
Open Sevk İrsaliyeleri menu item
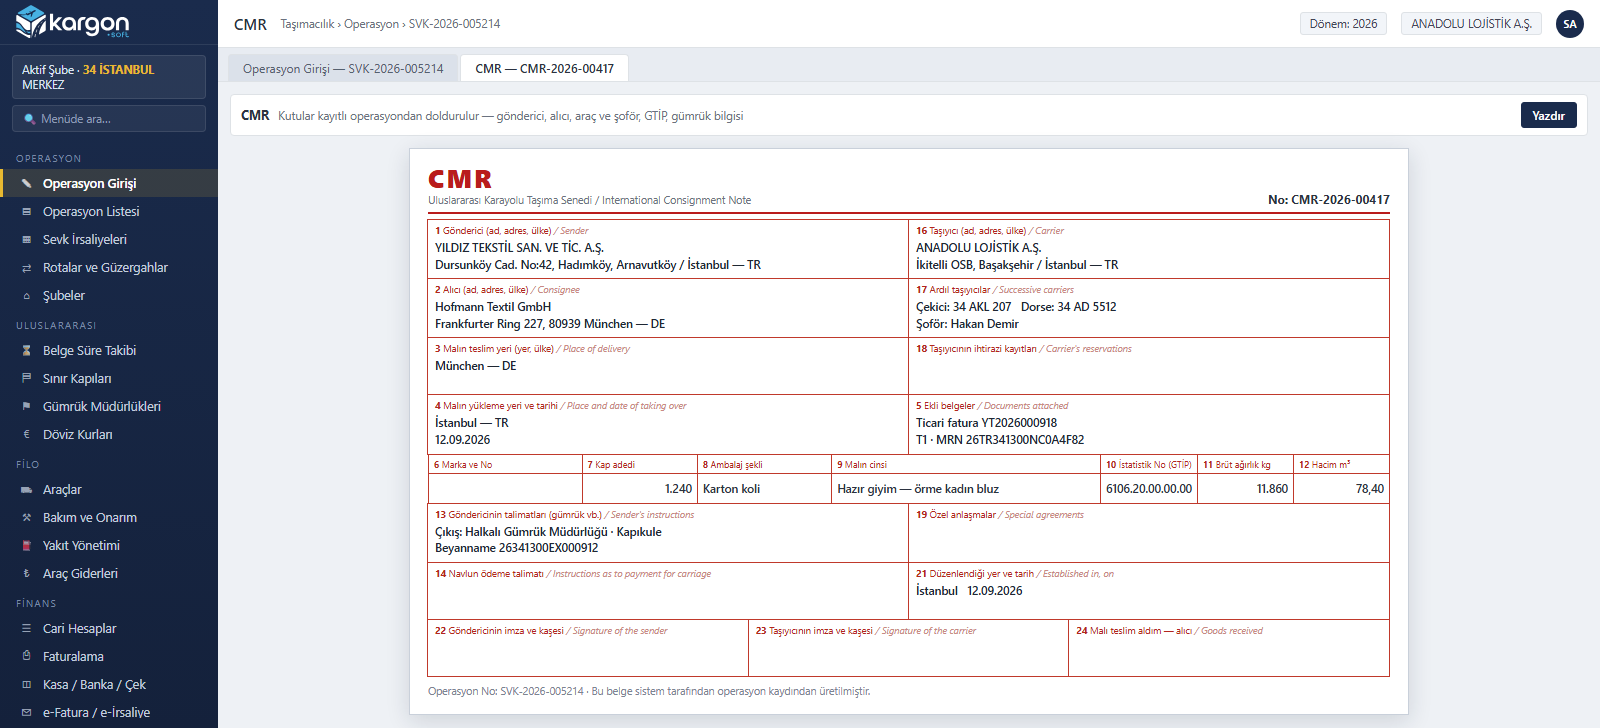click(x=109, y=240)
